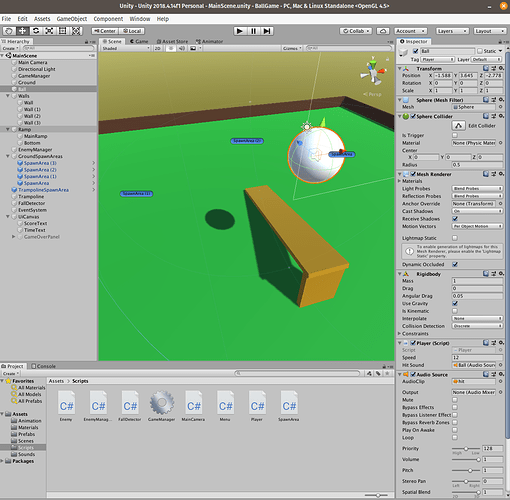Enable the Static checkbox for Ball
The width and height of the screenshot is (510, 500).
tap(480, 51)
